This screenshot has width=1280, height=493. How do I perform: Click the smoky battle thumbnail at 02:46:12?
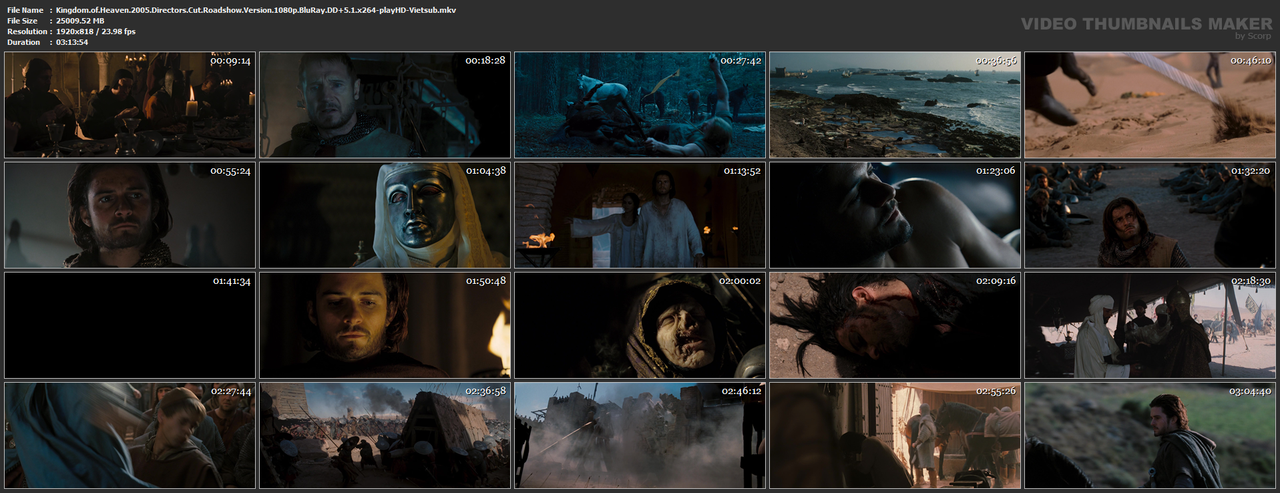(x=640, y=435)
